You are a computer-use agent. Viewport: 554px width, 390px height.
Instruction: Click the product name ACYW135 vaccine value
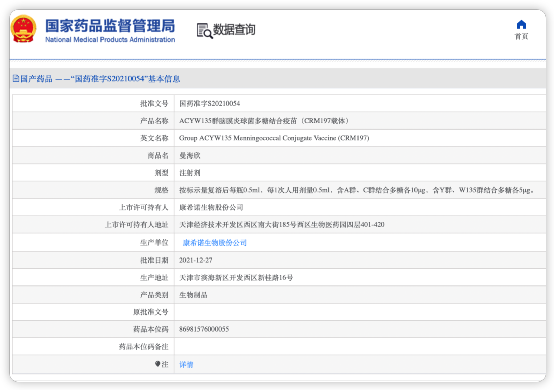(x=264, y=121)
